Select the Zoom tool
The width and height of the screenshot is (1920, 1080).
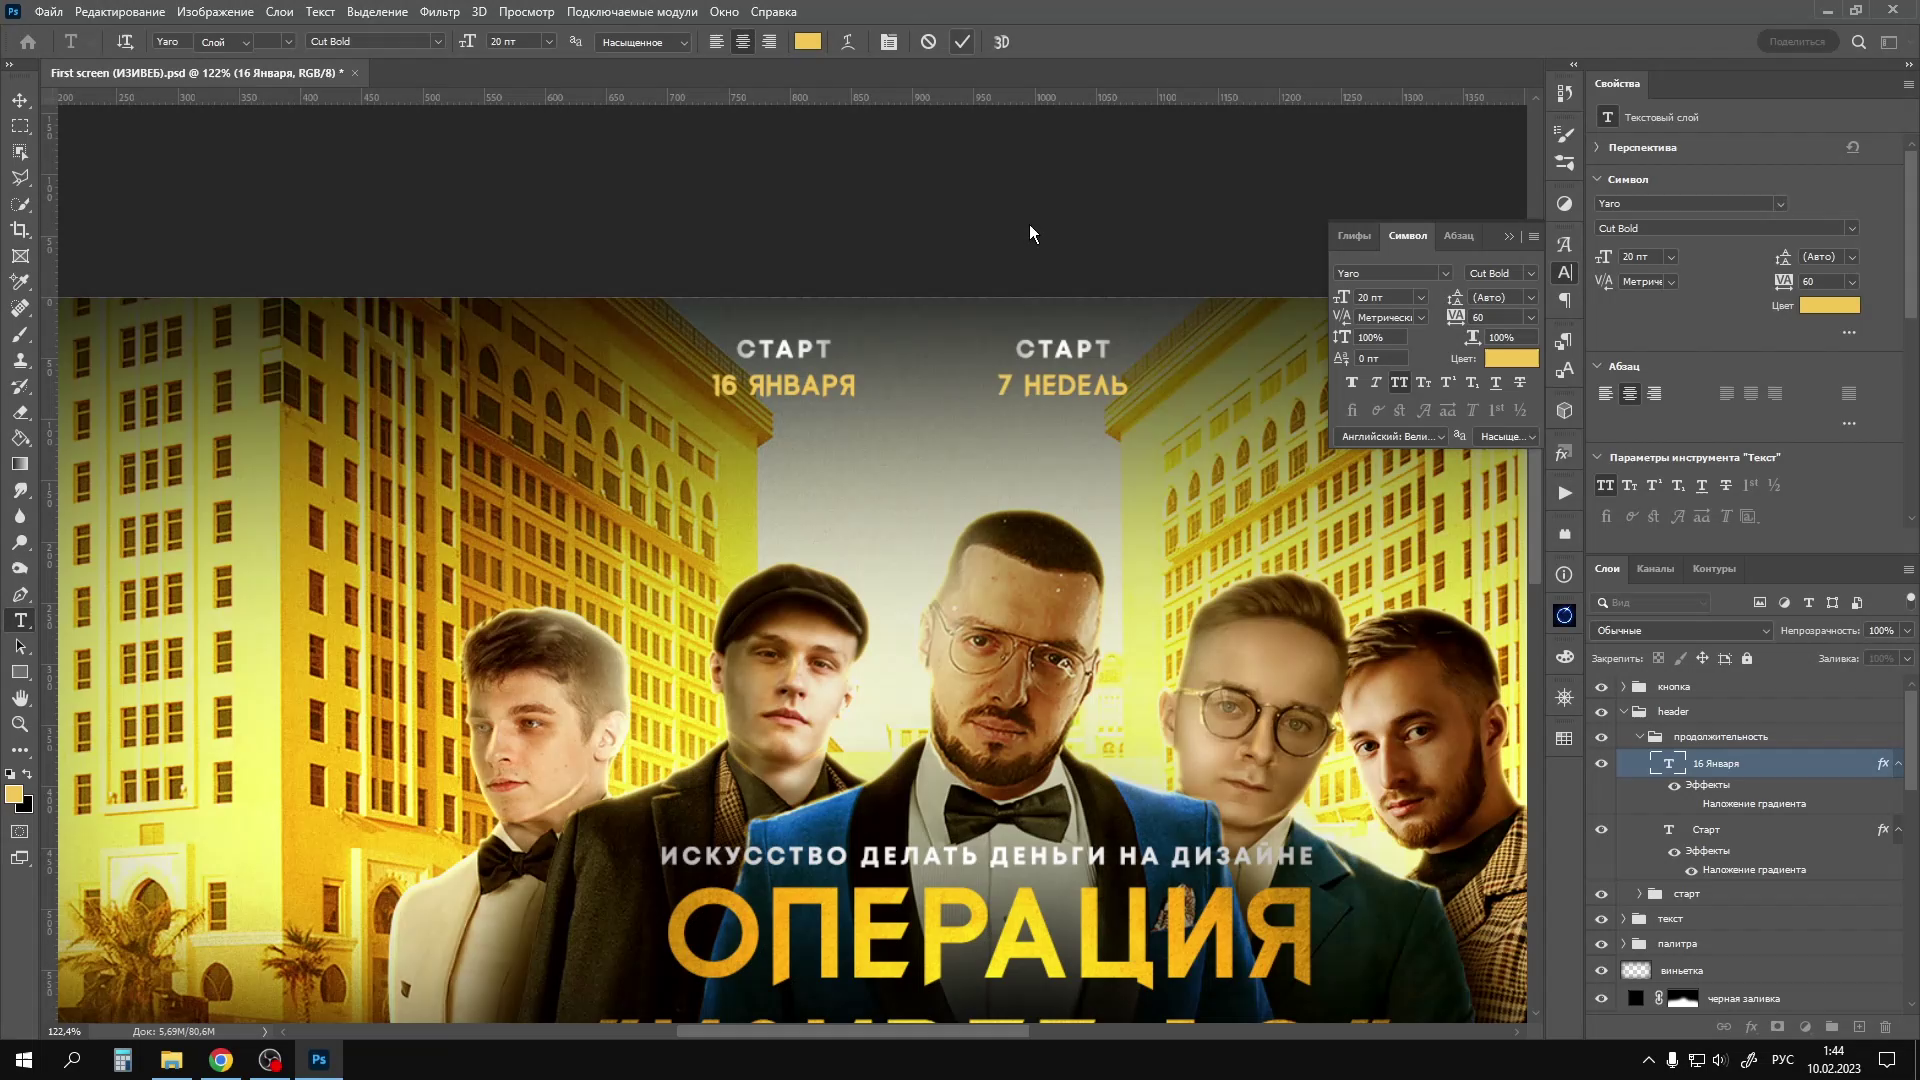[20, 724]
